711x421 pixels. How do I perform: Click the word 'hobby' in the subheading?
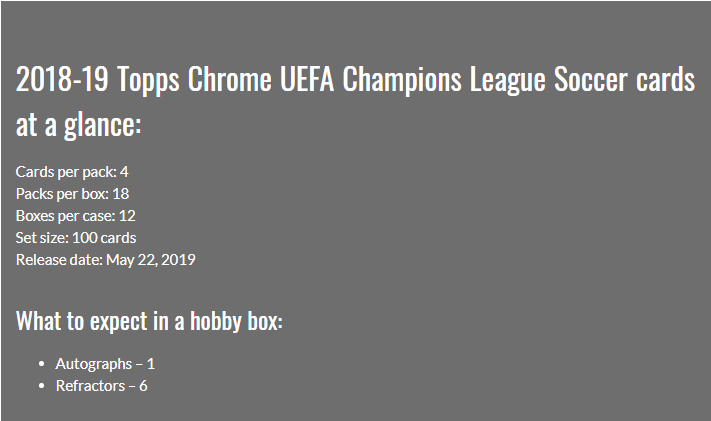215,323
